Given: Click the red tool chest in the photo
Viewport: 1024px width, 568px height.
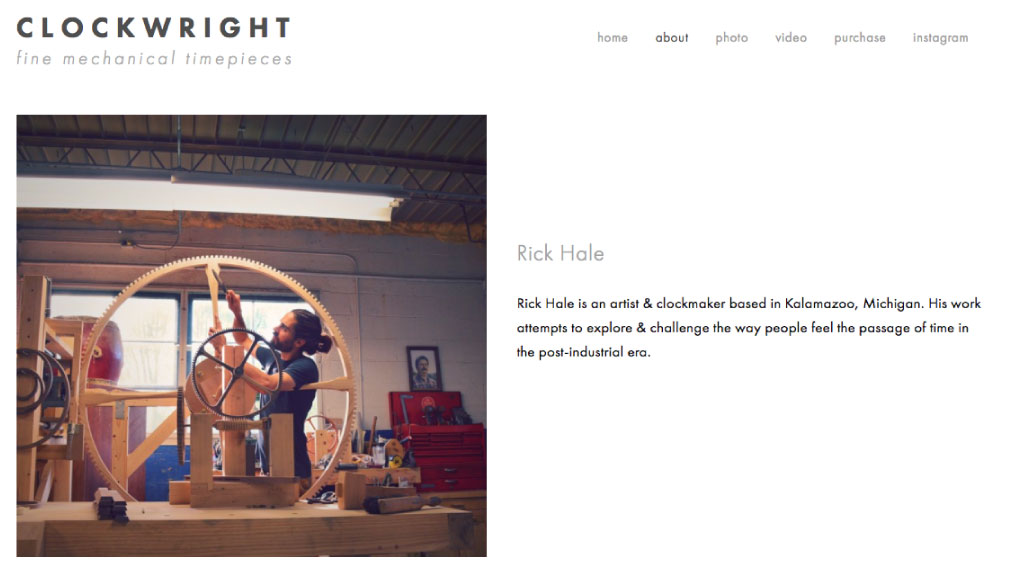Looking at the screenshot, I should point(439,439).
